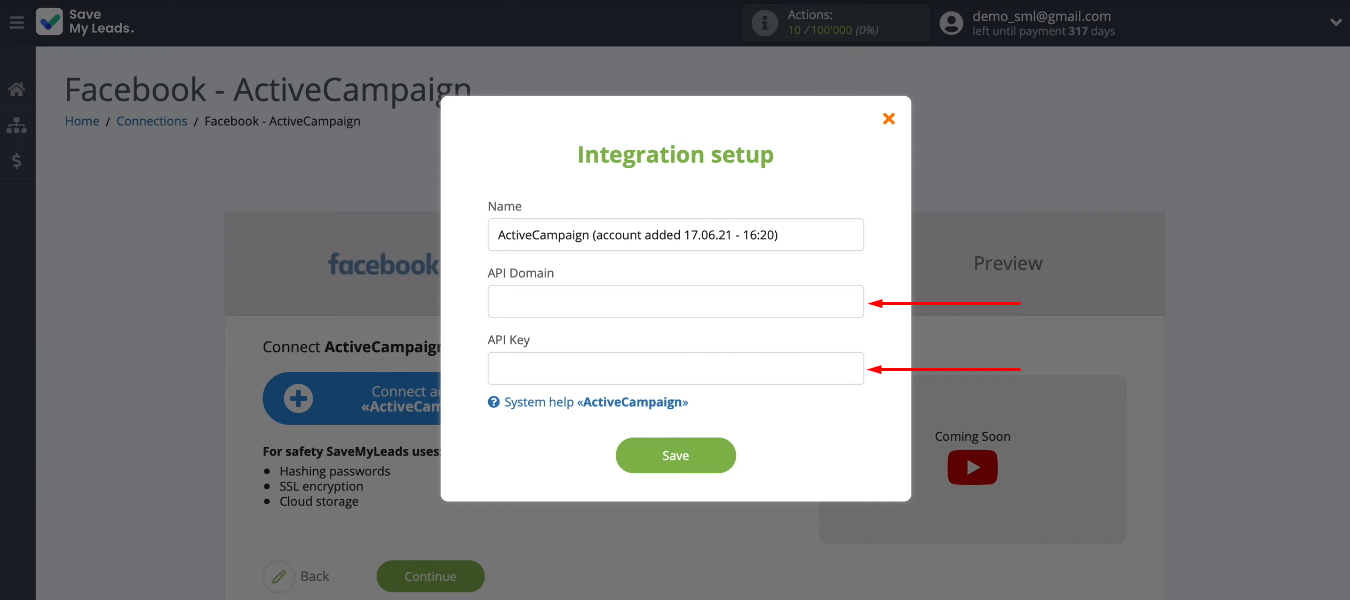Click the 'SSL encryption' list item
Screen dimensions: 1350x600
pos(321,486)
